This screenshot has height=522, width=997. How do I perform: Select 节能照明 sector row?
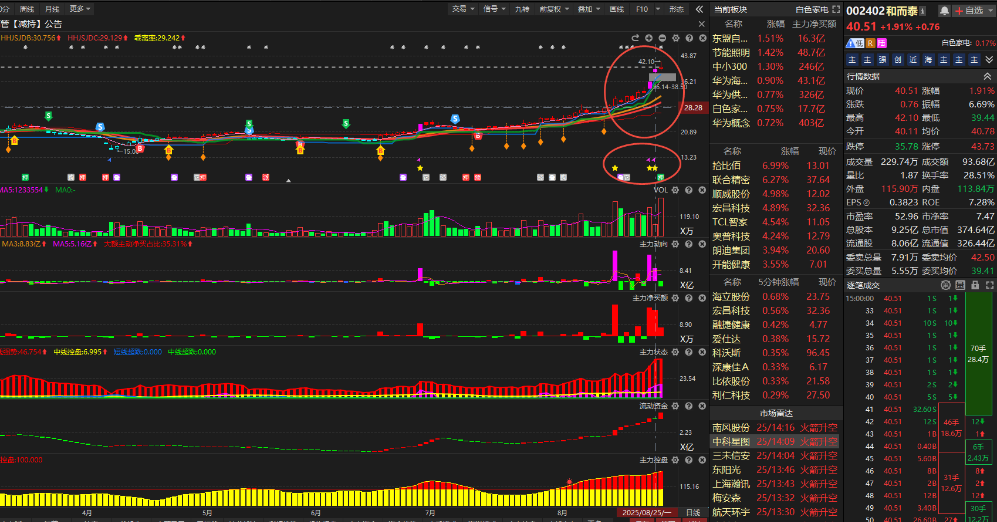tap(775, 53)
